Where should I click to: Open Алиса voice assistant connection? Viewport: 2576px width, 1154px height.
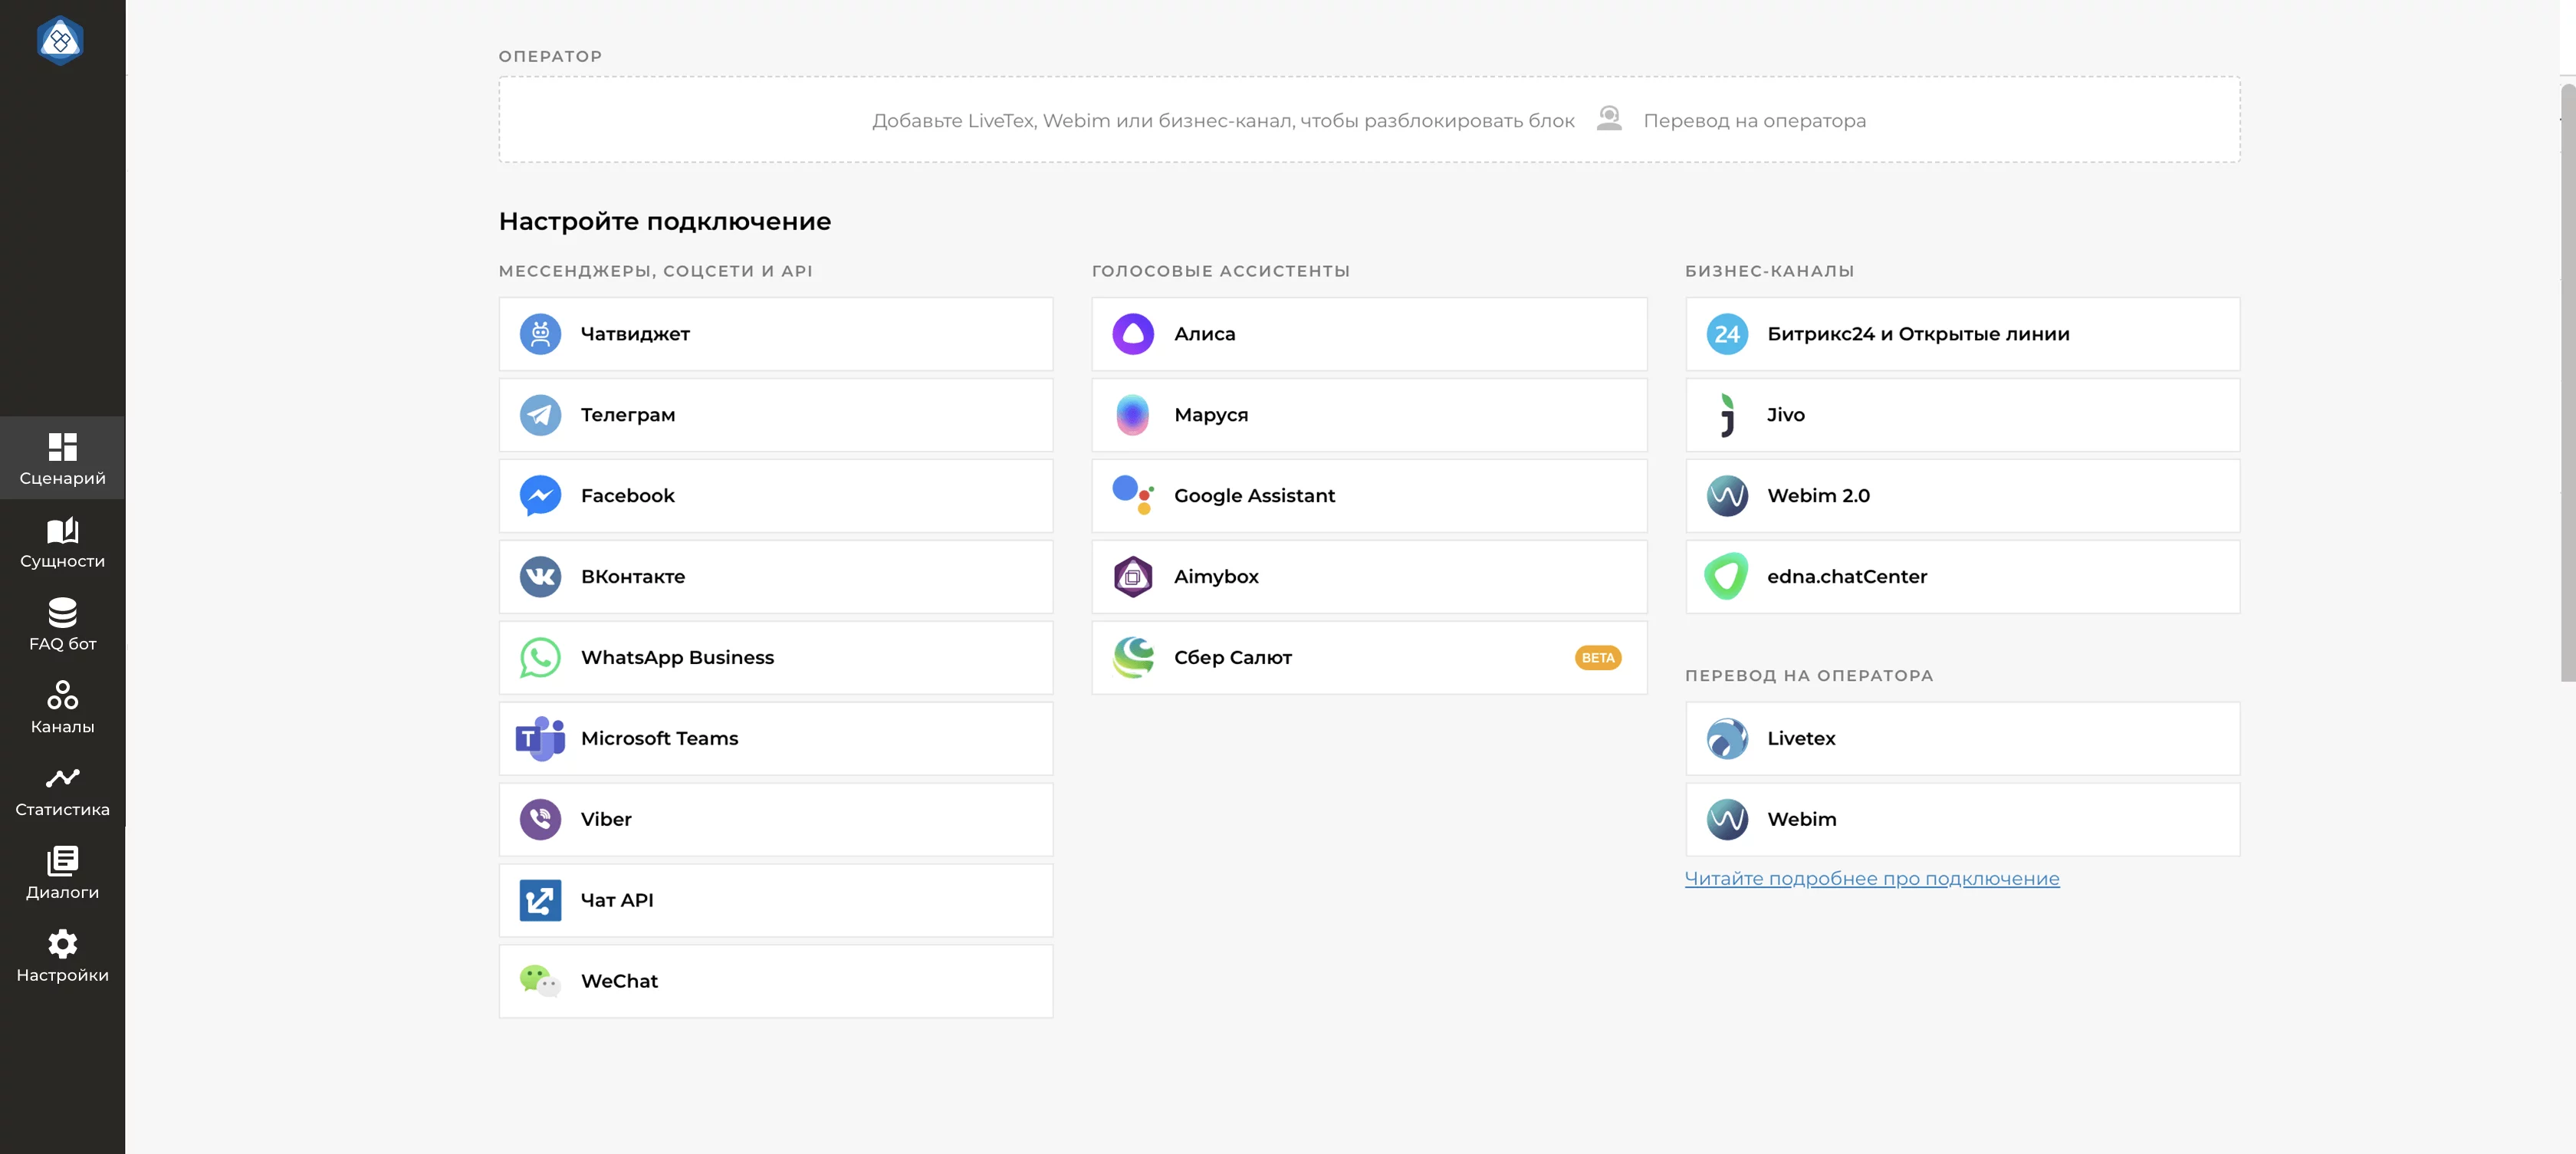[x=1368, y=332]
